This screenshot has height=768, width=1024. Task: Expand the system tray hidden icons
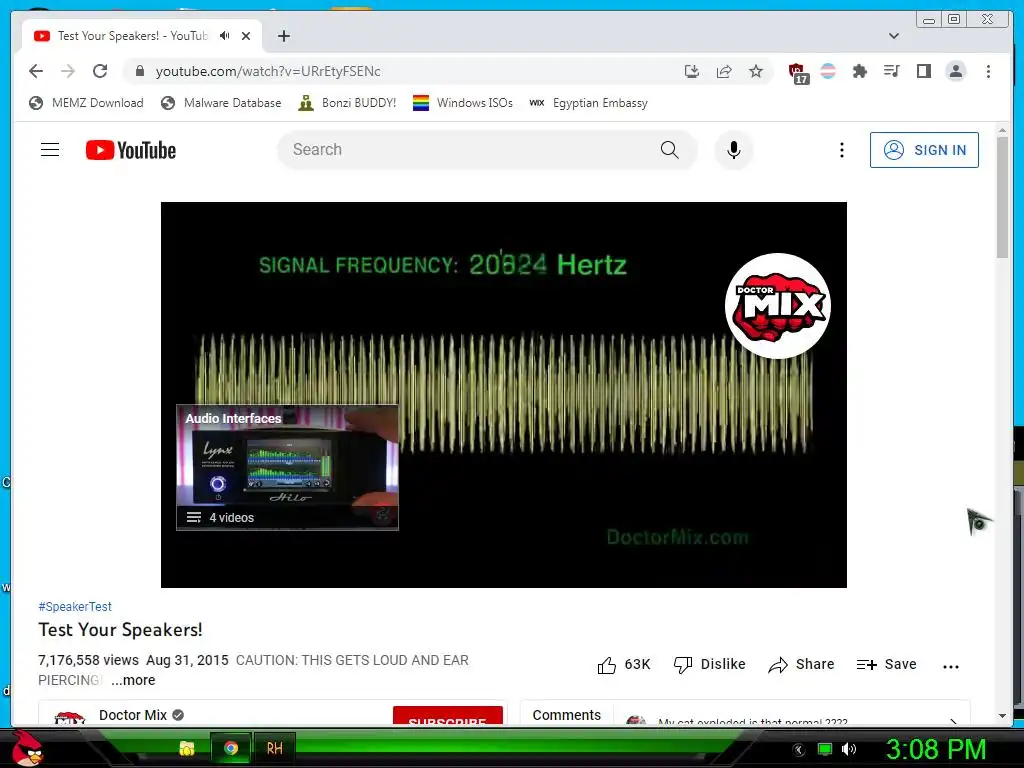(798, 750)
